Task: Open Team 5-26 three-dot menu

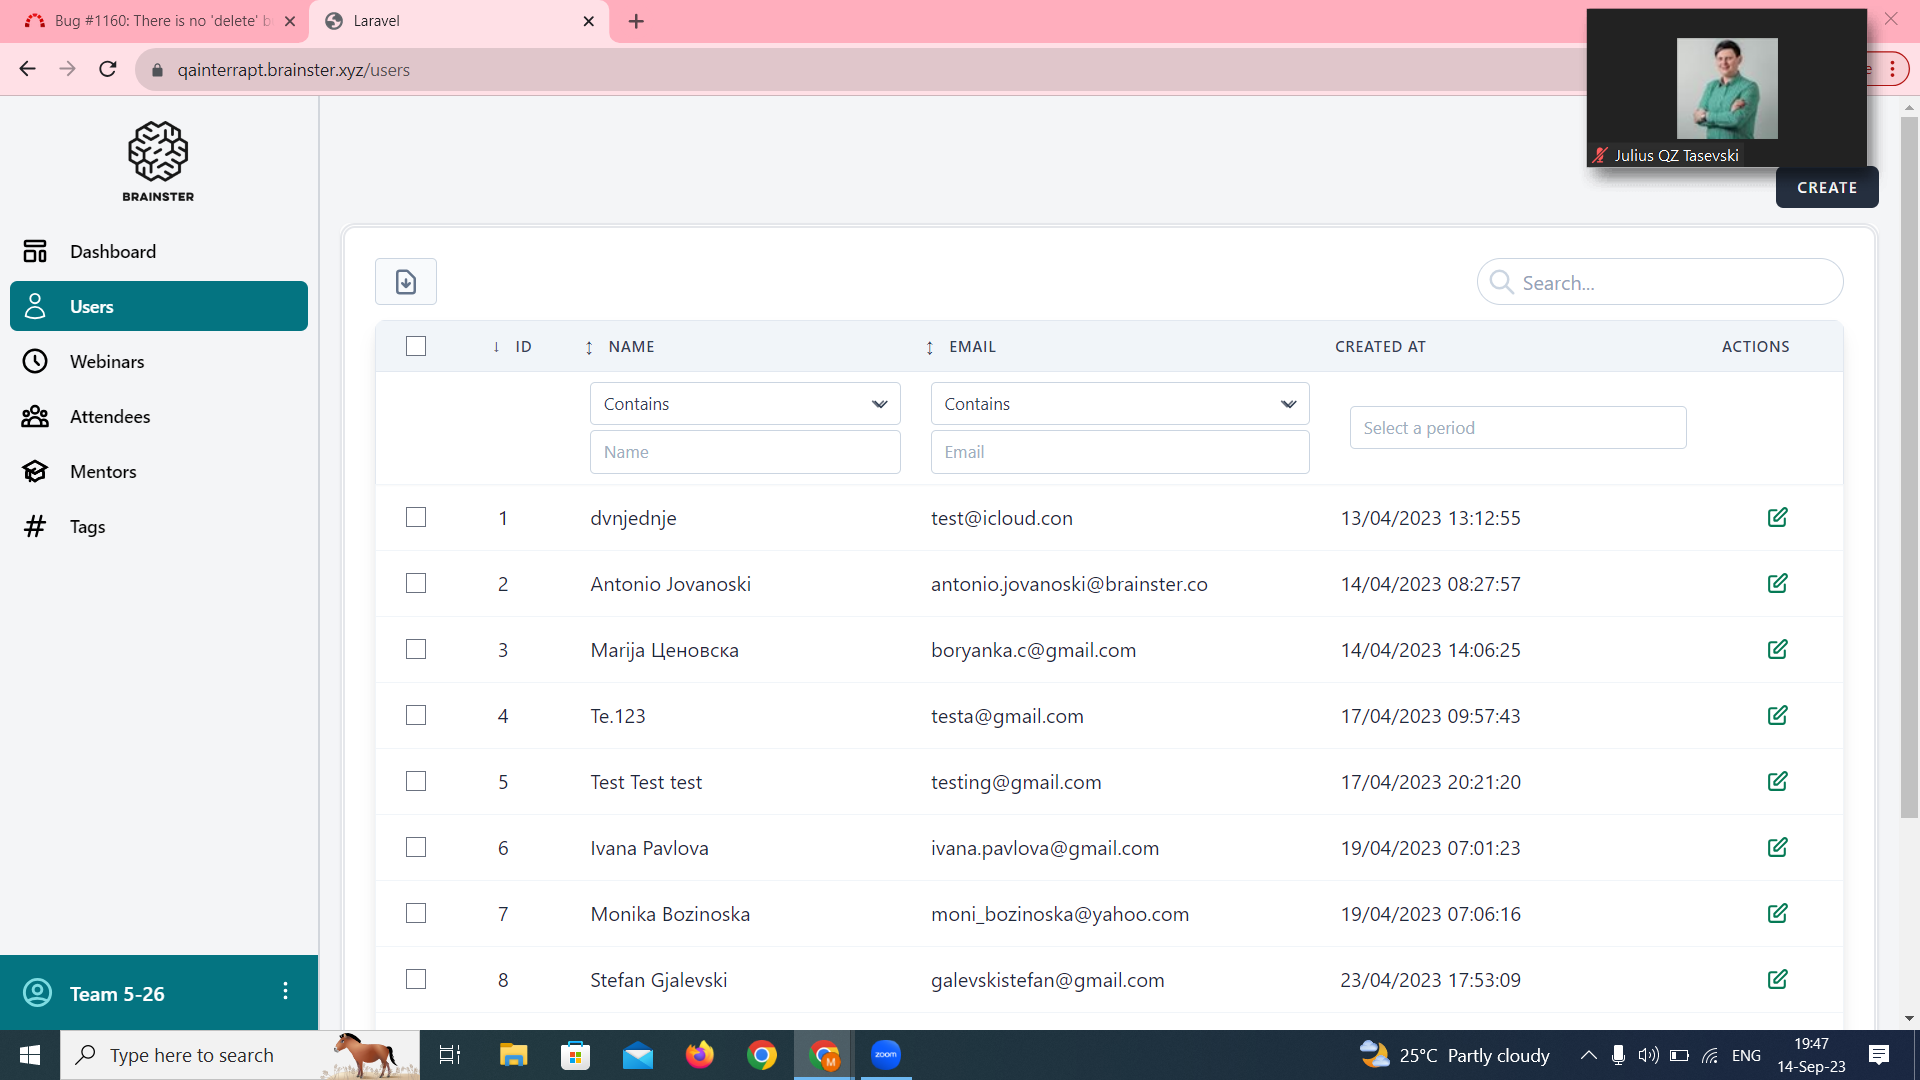Action: point(285,991)
